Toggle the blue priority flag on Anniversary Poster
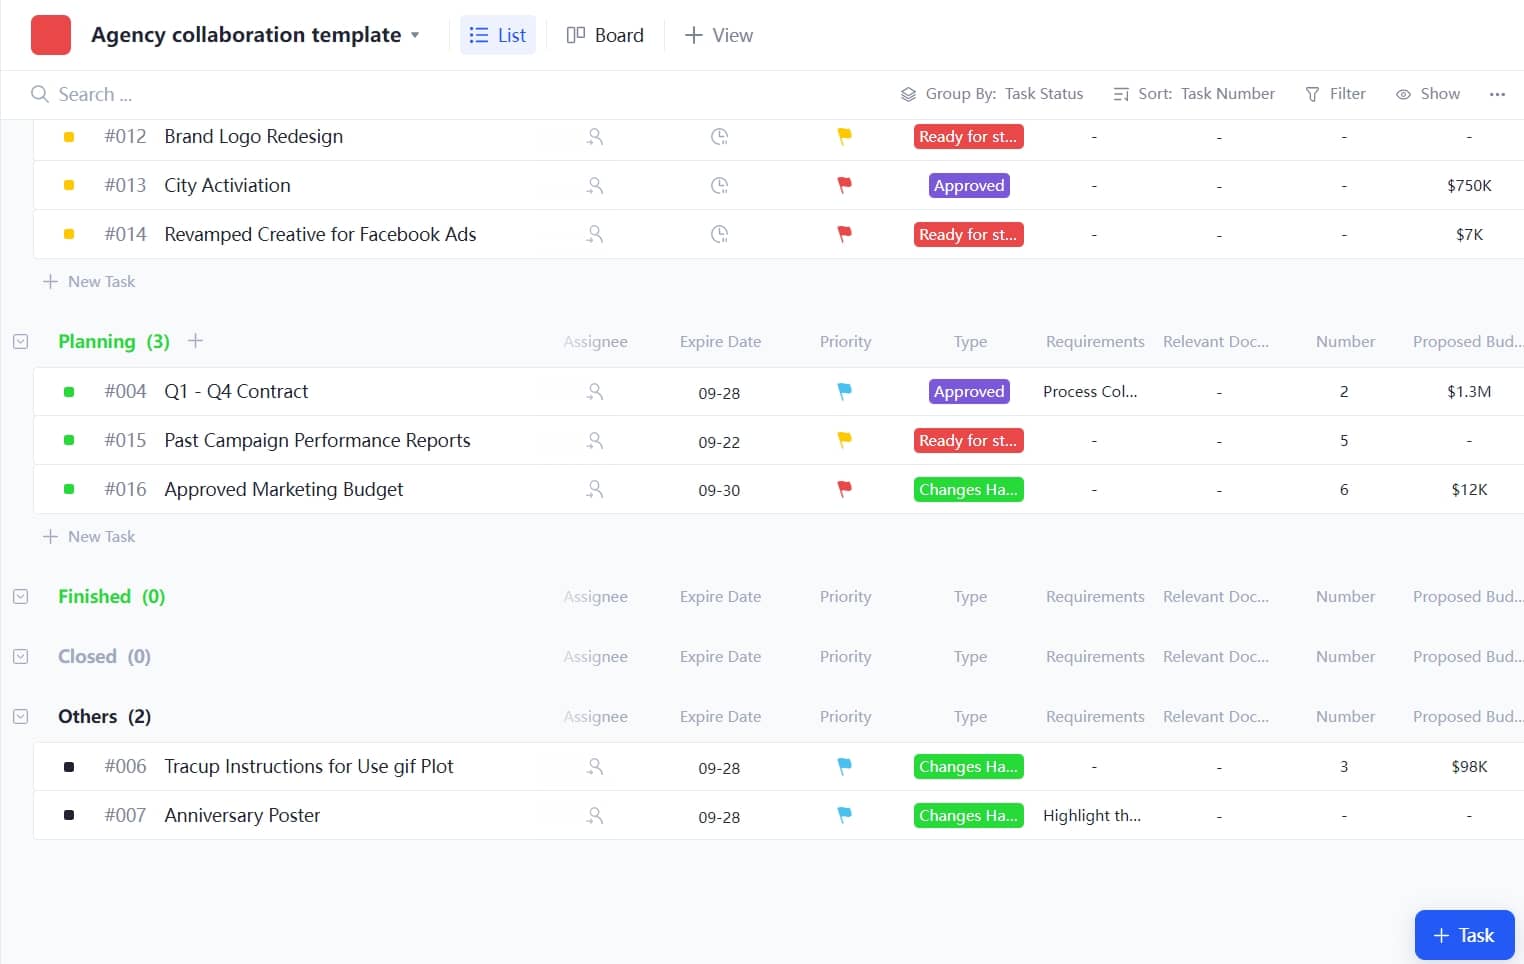This screenshot has width=1524, height=964. click(x=844, y=815)
